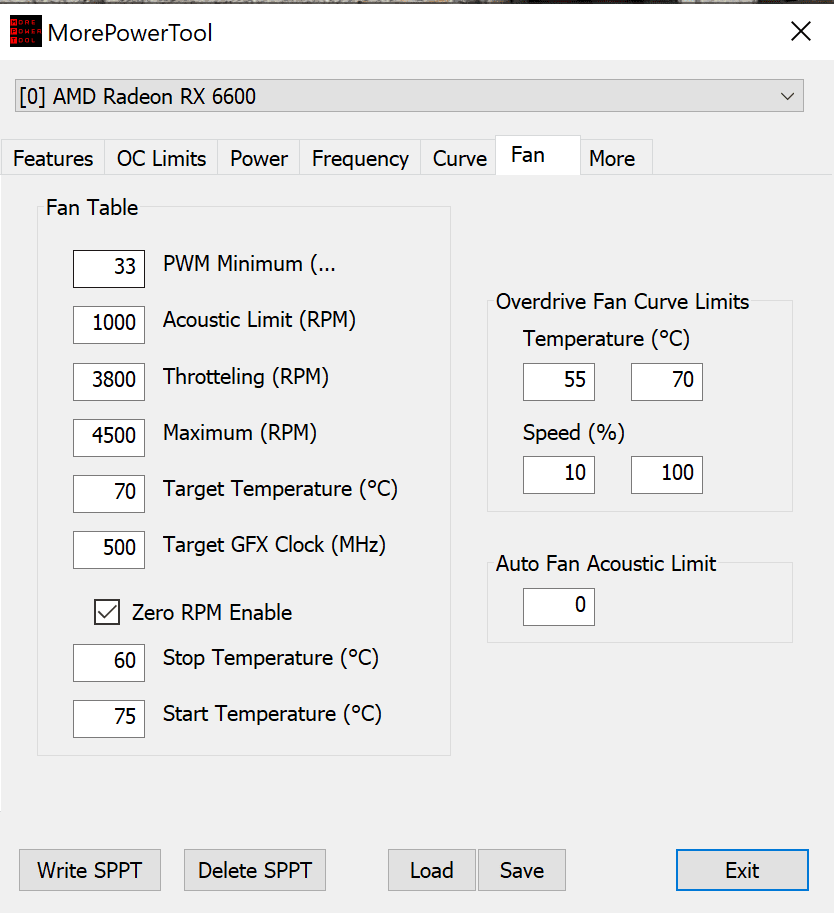The width and height of the screenshot is (834, 913).
Task: Select the Power tab
Action: pyautogui.click(x=259, y=159)
